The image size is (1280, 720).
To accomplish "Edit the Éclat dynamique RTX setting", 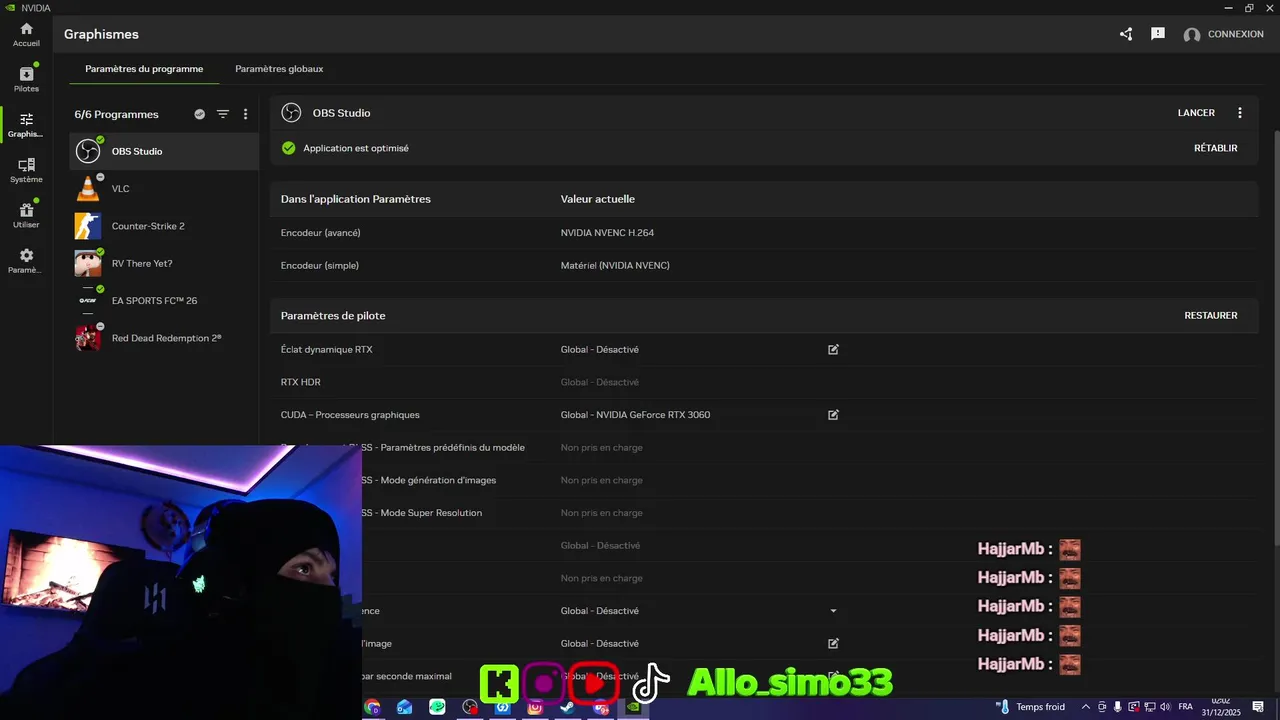I will [833, 349].
